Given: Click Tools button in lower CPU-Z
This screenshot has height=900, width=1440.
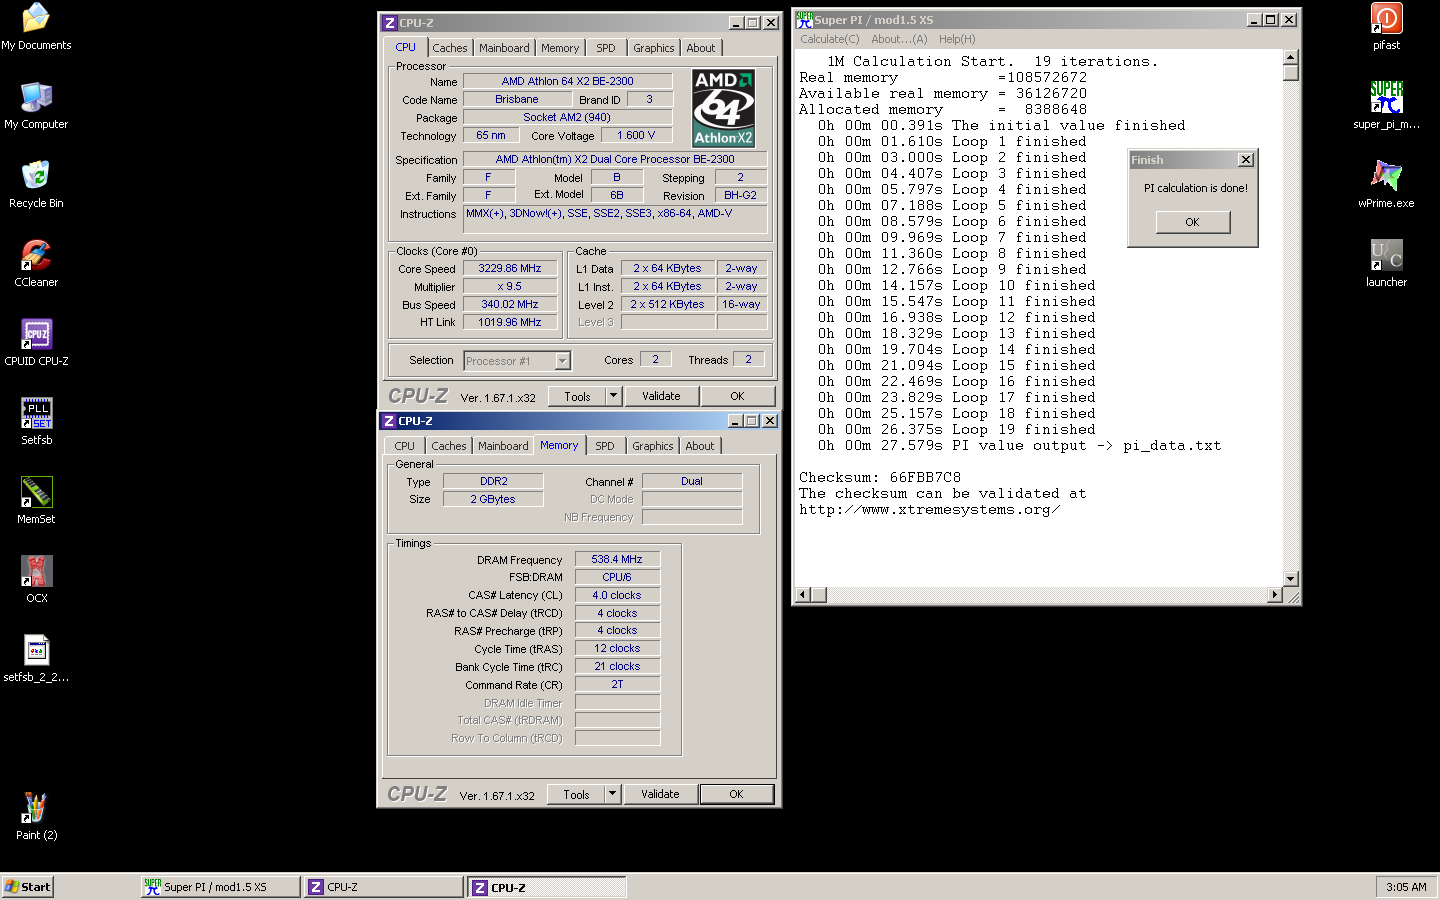Looking at the screenshot, I should [577, 794].
